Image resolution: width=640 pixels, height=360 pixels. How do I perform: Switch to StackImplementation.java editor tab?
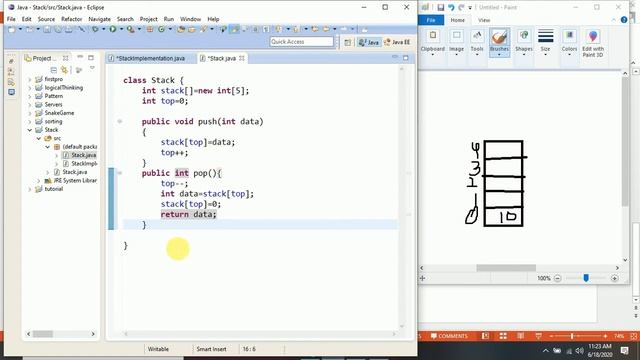(150, 58)
